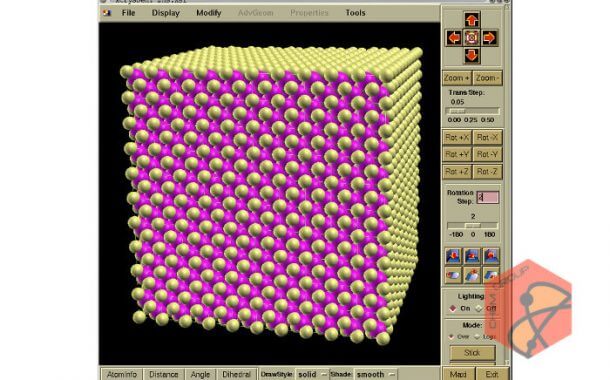The height and width of the screenshot is (380, 610).
Task: Click the down arrow translate icon
Action: (472, 56)
